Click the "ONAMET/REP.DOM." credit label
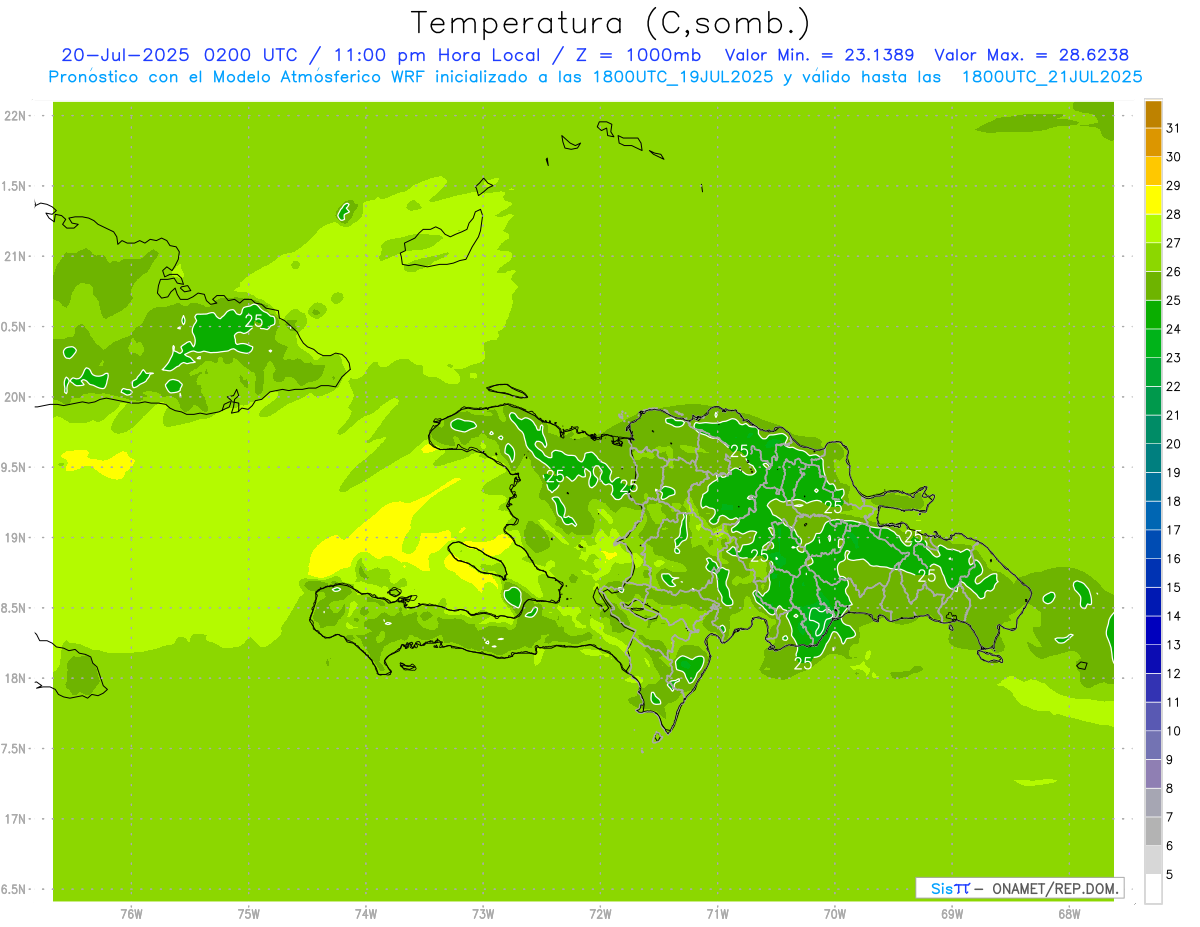The height and width of the screenshot is (927, 1200). coord(1055,888)
